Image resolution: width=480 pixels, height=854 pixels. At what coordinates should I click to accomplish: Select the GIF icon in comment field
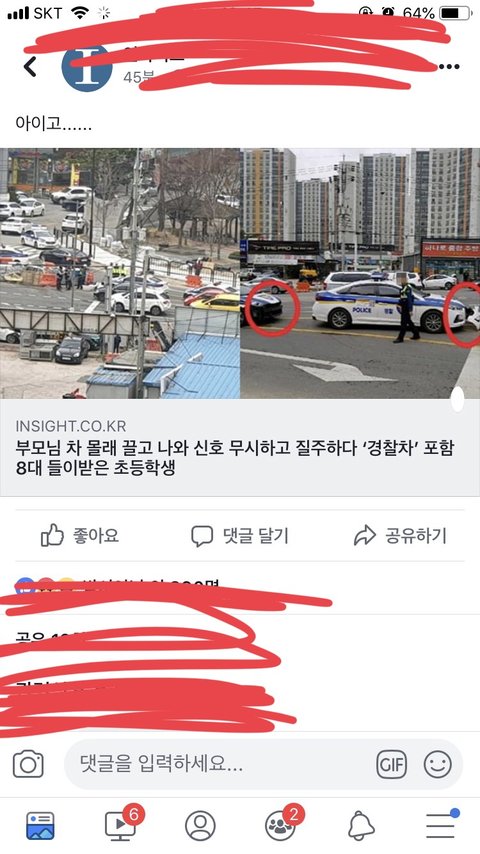pyautogui.click(x=391, y=764)
